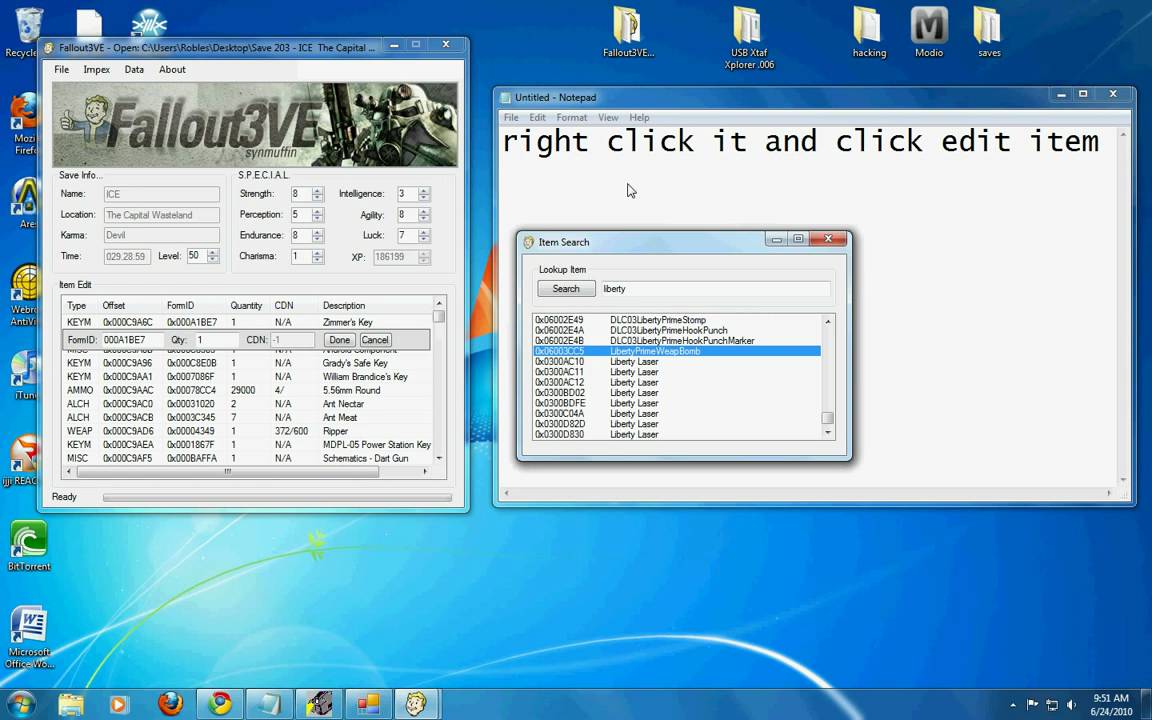Launch the Modio desktop shortcut
Image resolution: width=1152 pixels, height=720 pixels.
(929, 33)
